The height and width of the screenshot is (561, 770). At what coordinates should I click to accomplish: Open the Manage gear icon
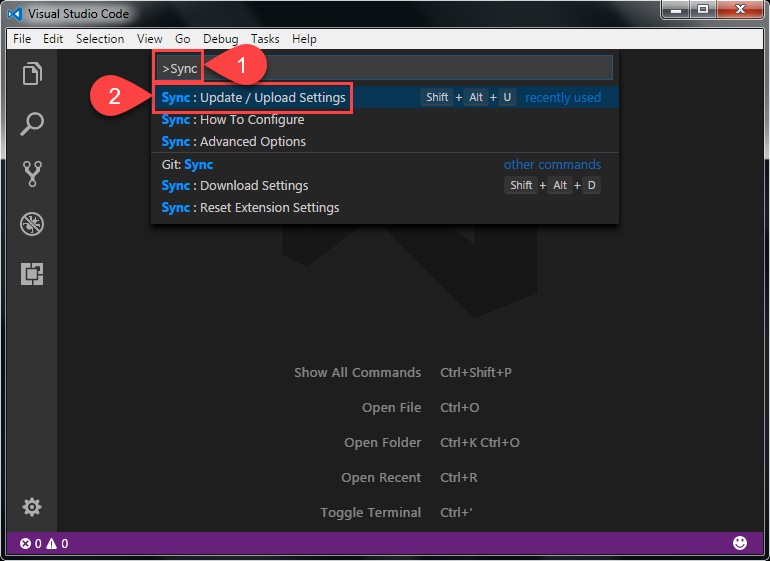tap(32, 507)
